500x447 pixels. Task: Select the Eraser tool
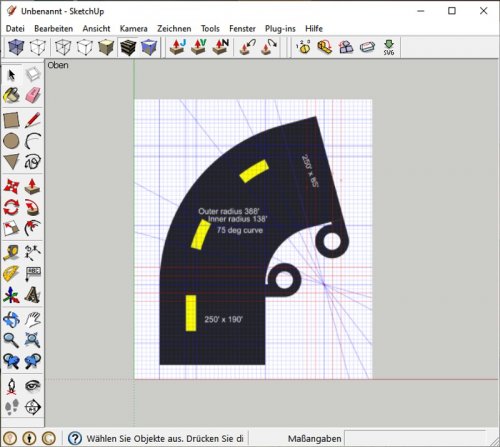point(33,95)
